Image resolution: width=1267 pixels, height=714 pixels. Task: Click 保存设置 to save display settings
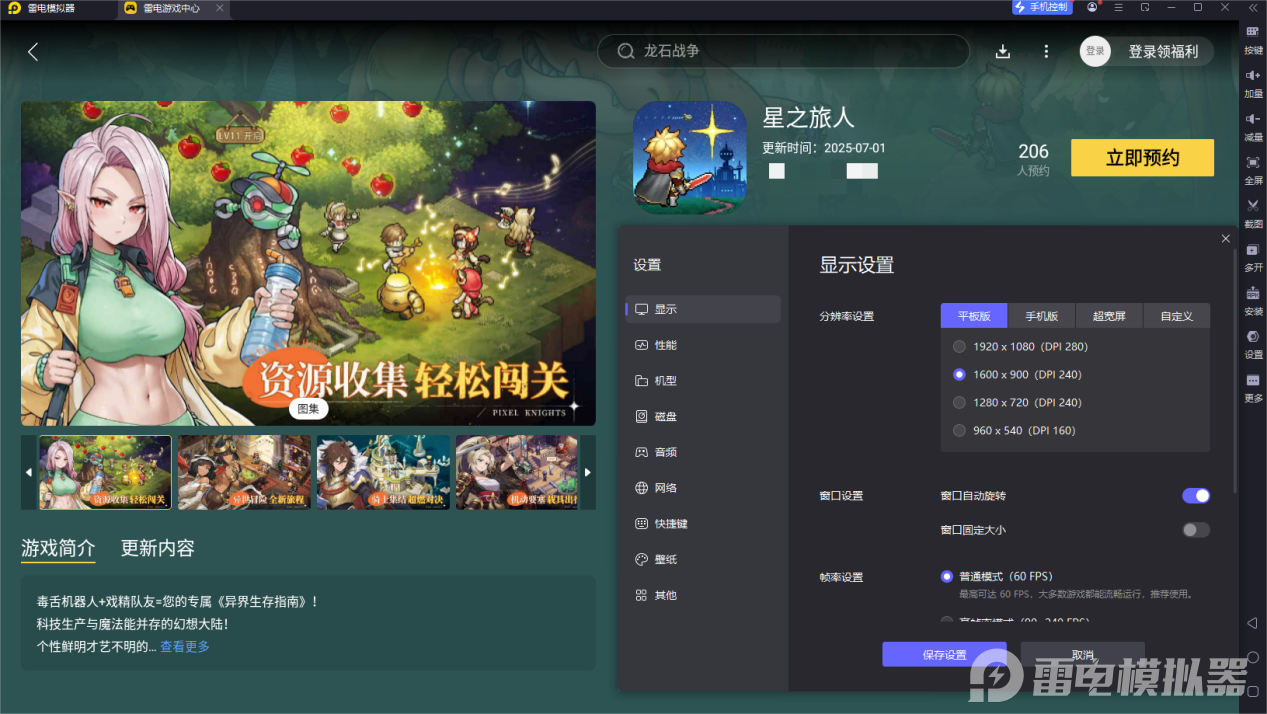pyautogui.click(x=943, y=654)
